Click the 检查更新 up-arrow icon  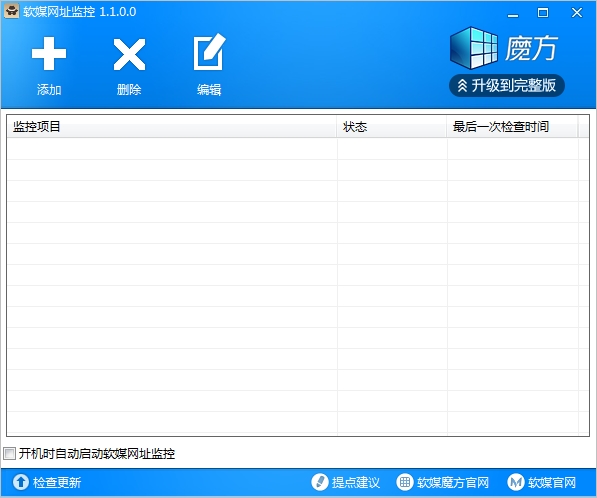21,482
